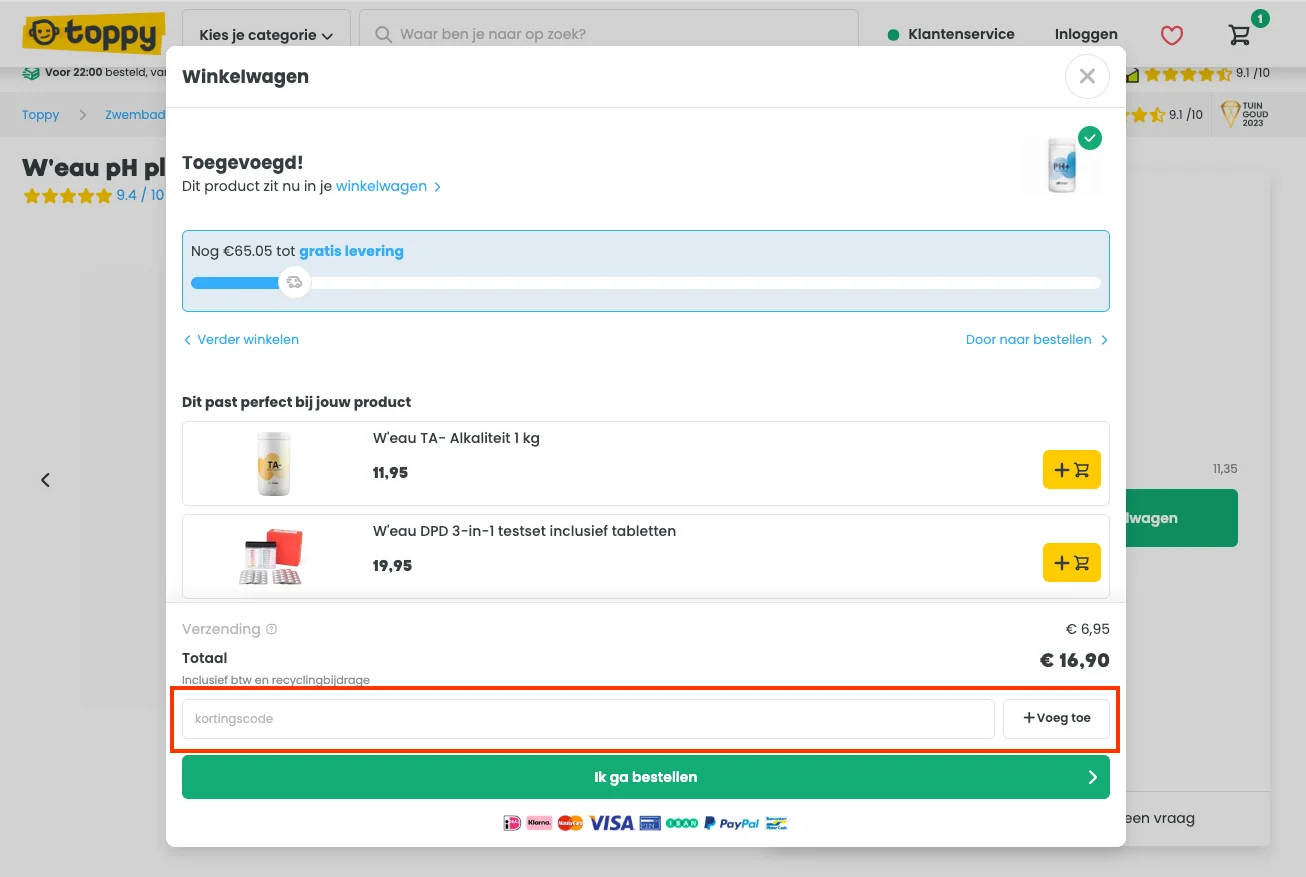The width and height of the screenshot is (1306, 877).
Task: Click the VISA payment icon
Action: pos(611,823)
